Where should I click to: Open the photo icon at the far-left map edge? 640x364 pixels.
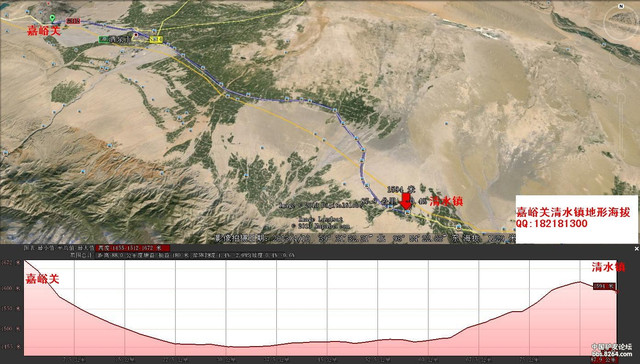5,153
